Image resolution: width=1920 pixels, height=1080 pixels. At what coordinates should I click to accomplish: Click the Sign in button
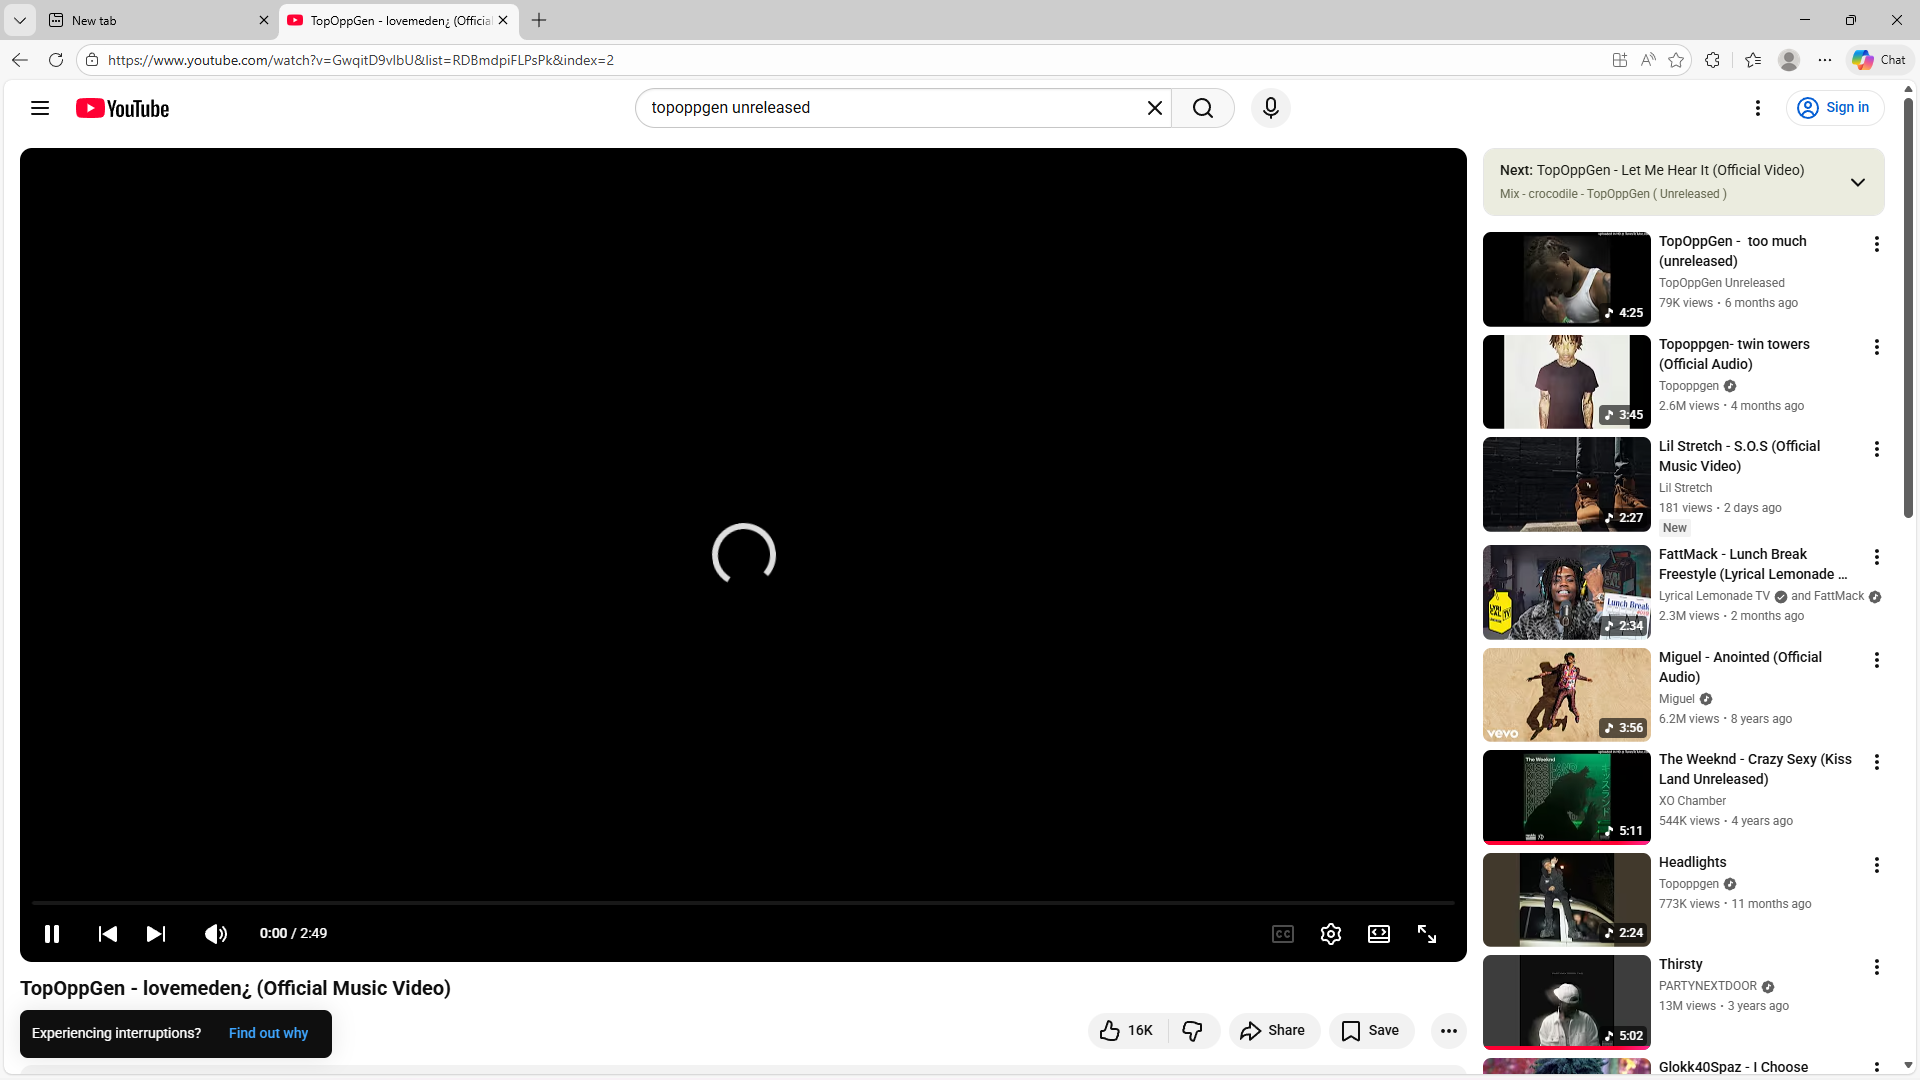[x=1835, y=108]
